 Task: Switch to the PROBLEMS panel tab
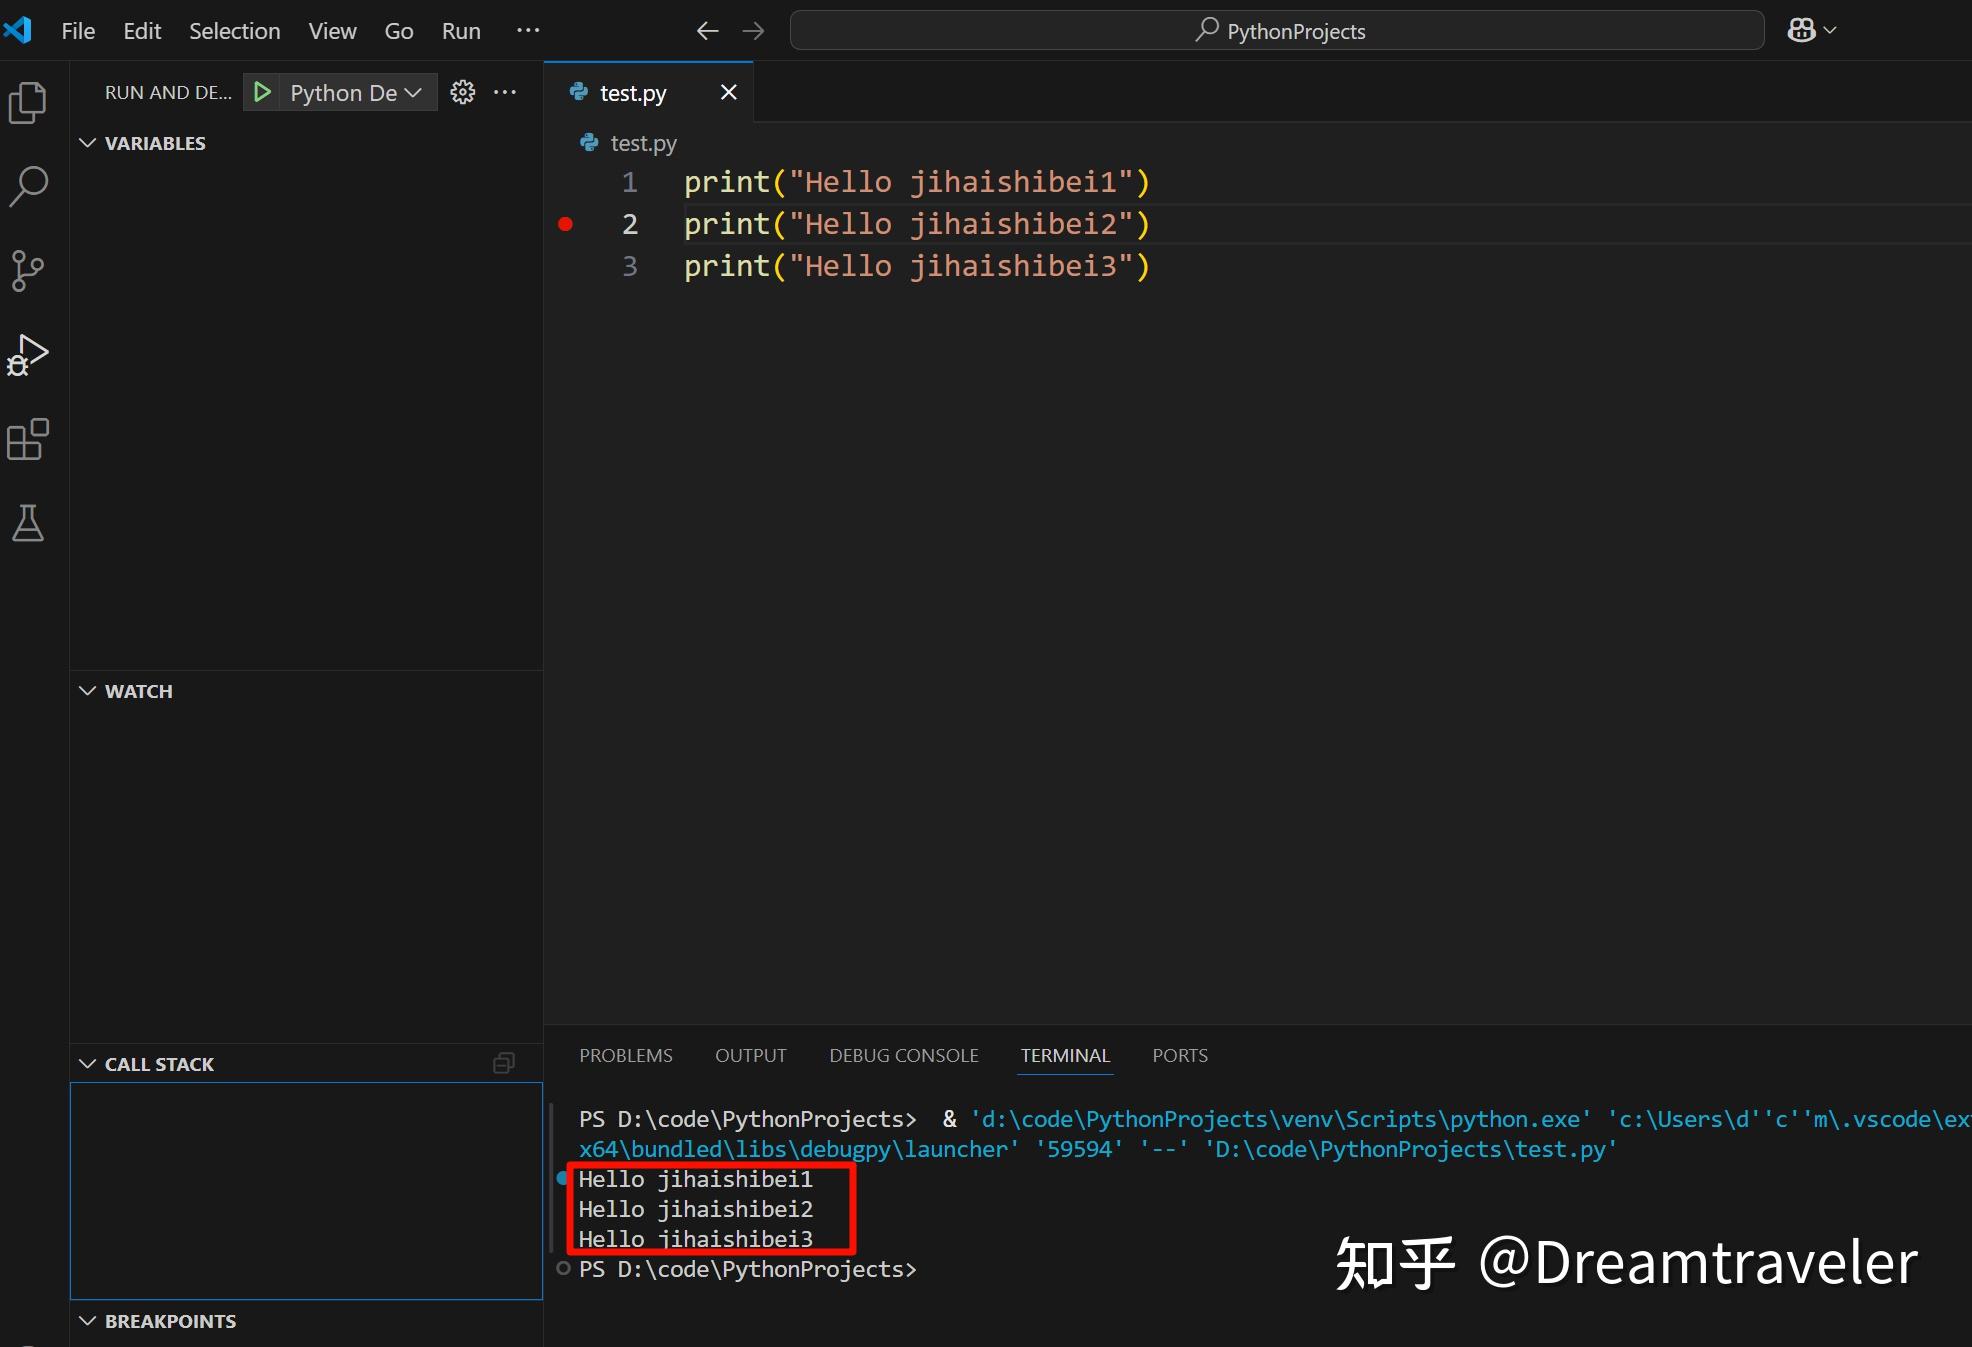click(626, 1055)
